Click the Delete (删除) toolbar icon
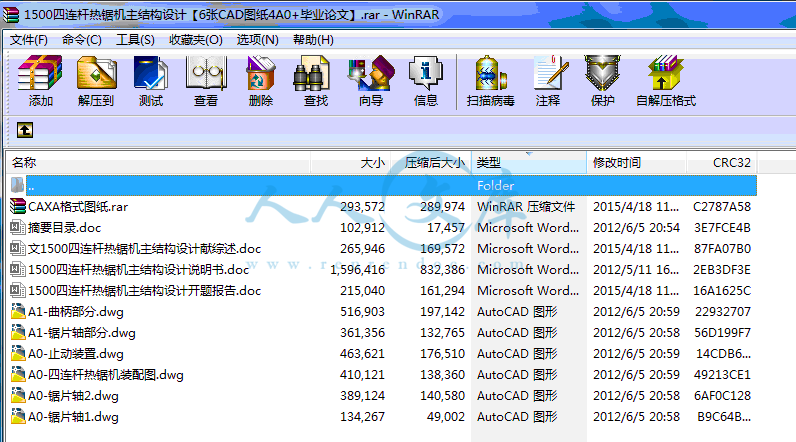The image size is (796, 442). 260,74
